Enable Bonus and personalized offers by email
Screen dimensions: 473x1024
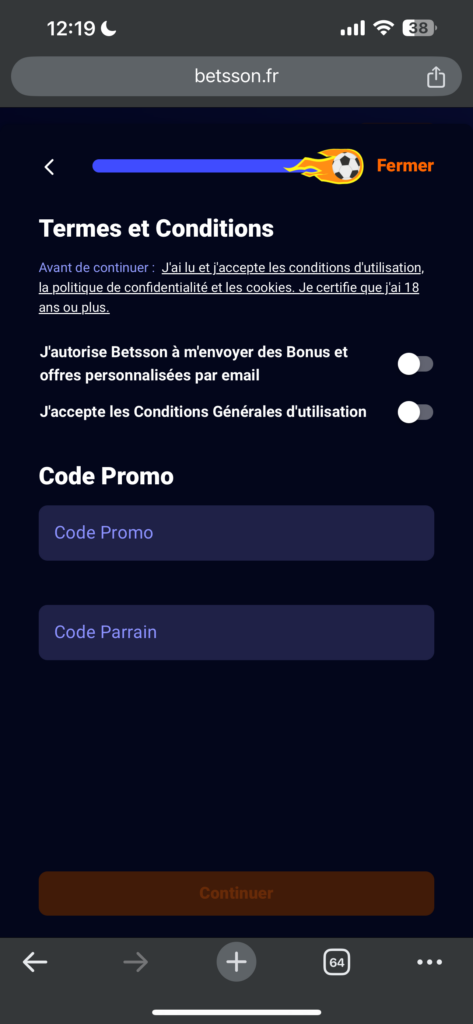(416, 364)
